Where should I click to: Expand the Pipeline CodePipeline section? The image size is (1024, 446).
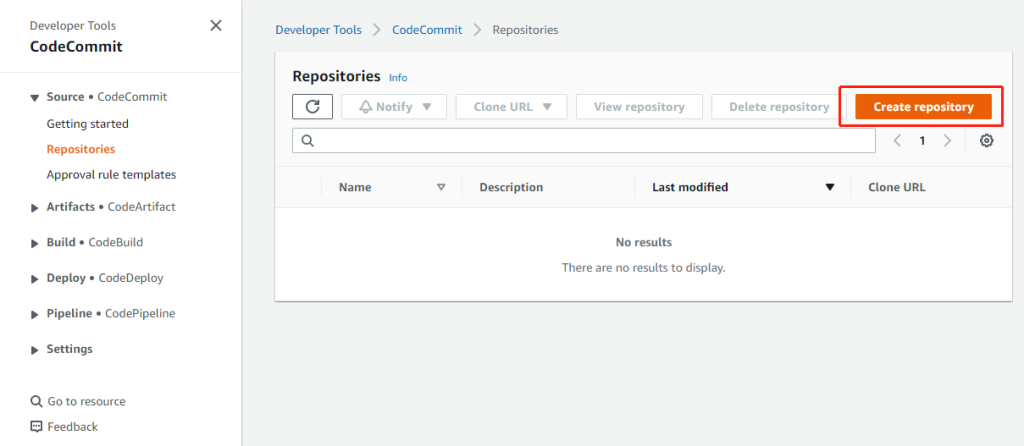[x=37, y=313]
